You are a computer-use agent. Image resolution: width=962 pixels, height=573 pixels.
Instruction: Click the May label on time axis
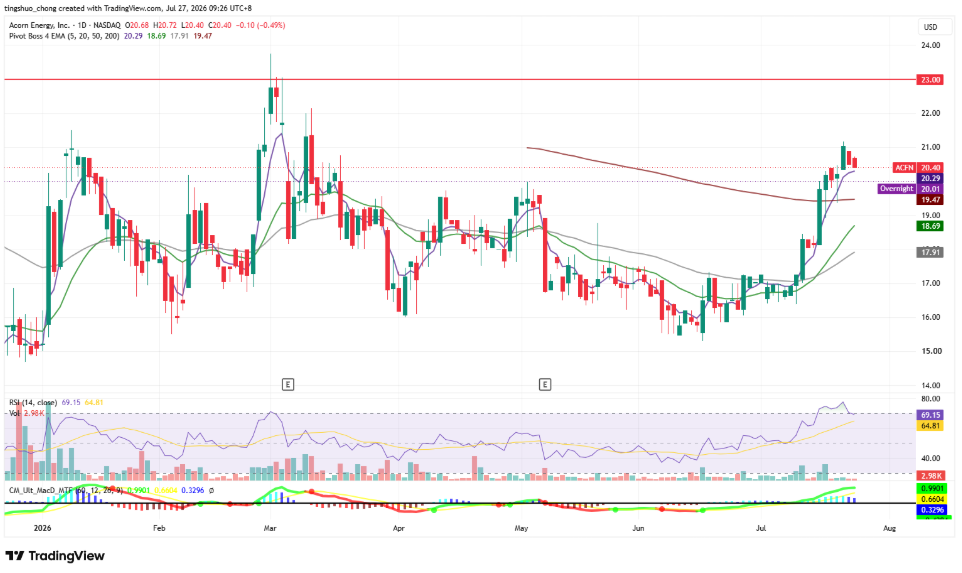pyautogui.click(x=521, y=528)
